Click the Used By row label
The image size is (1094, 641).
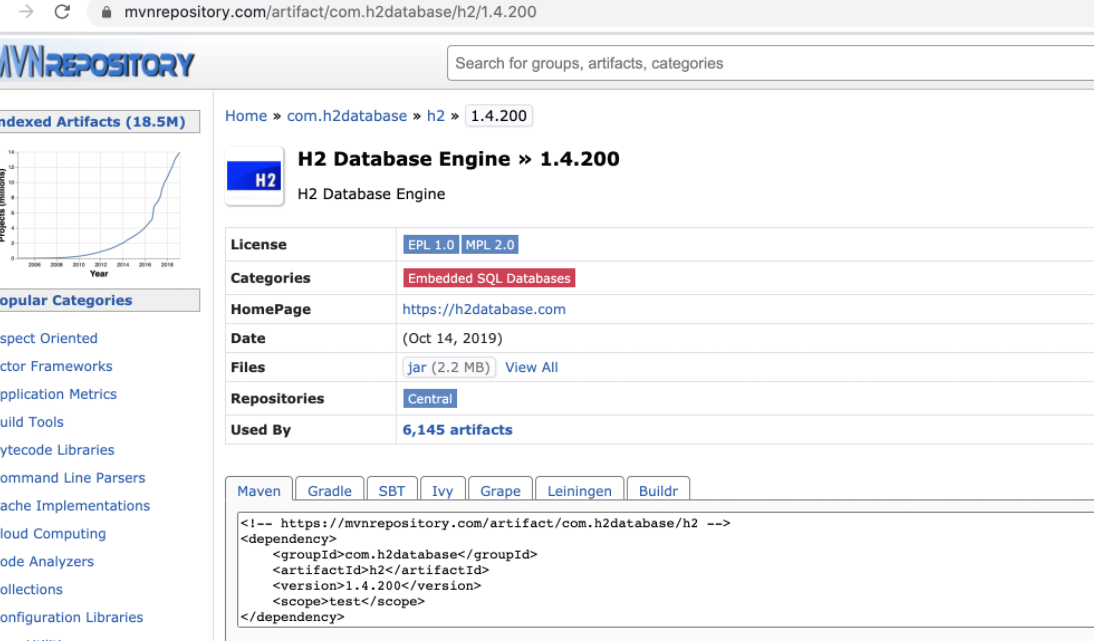[x=261, y=430]
